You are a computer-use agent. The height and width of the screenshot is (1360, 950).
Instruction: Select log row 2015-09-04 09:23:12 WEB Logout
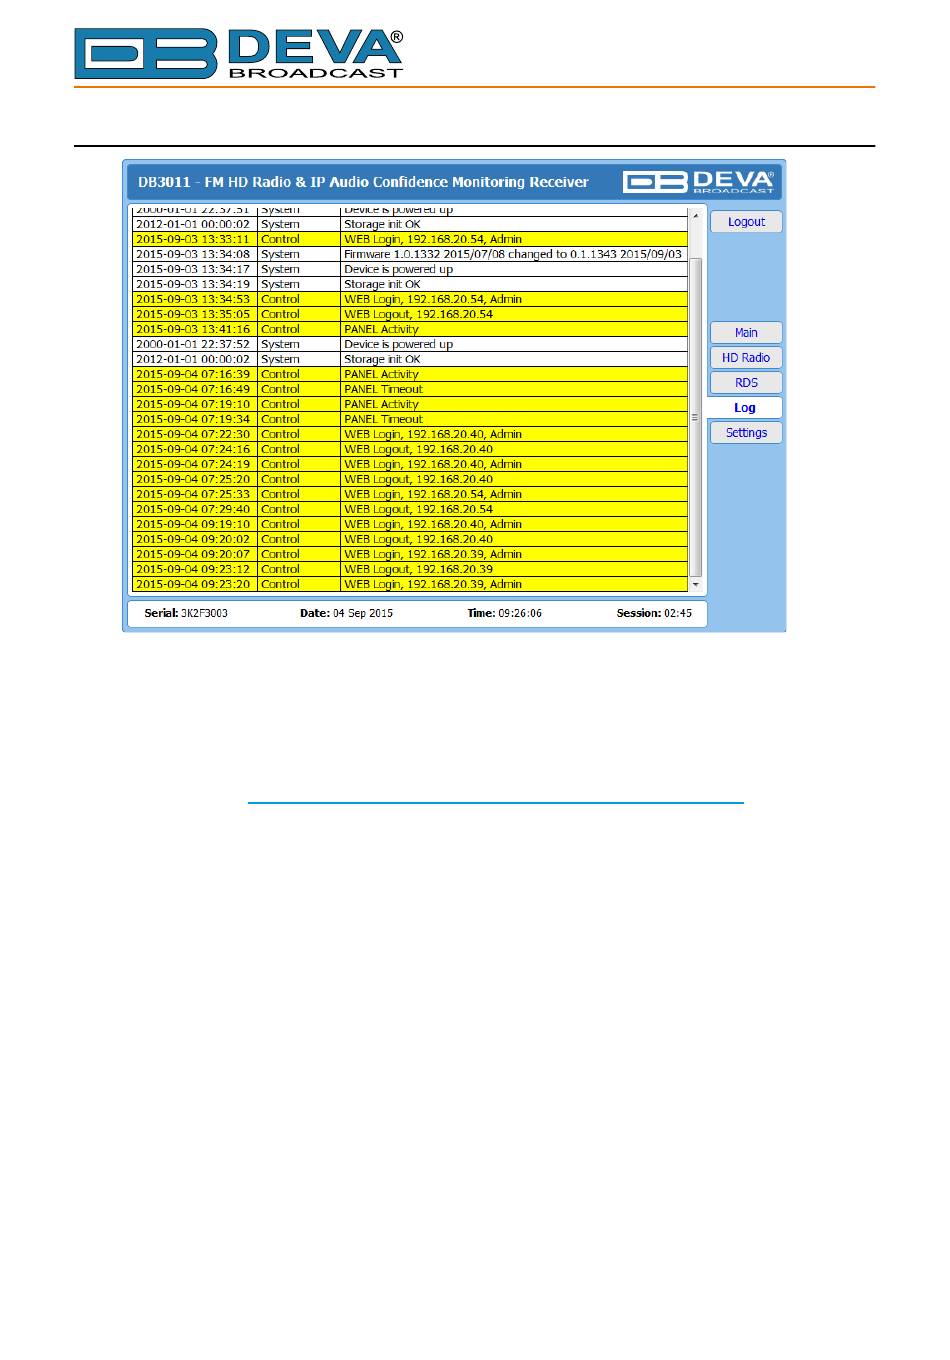click(410, 569)
